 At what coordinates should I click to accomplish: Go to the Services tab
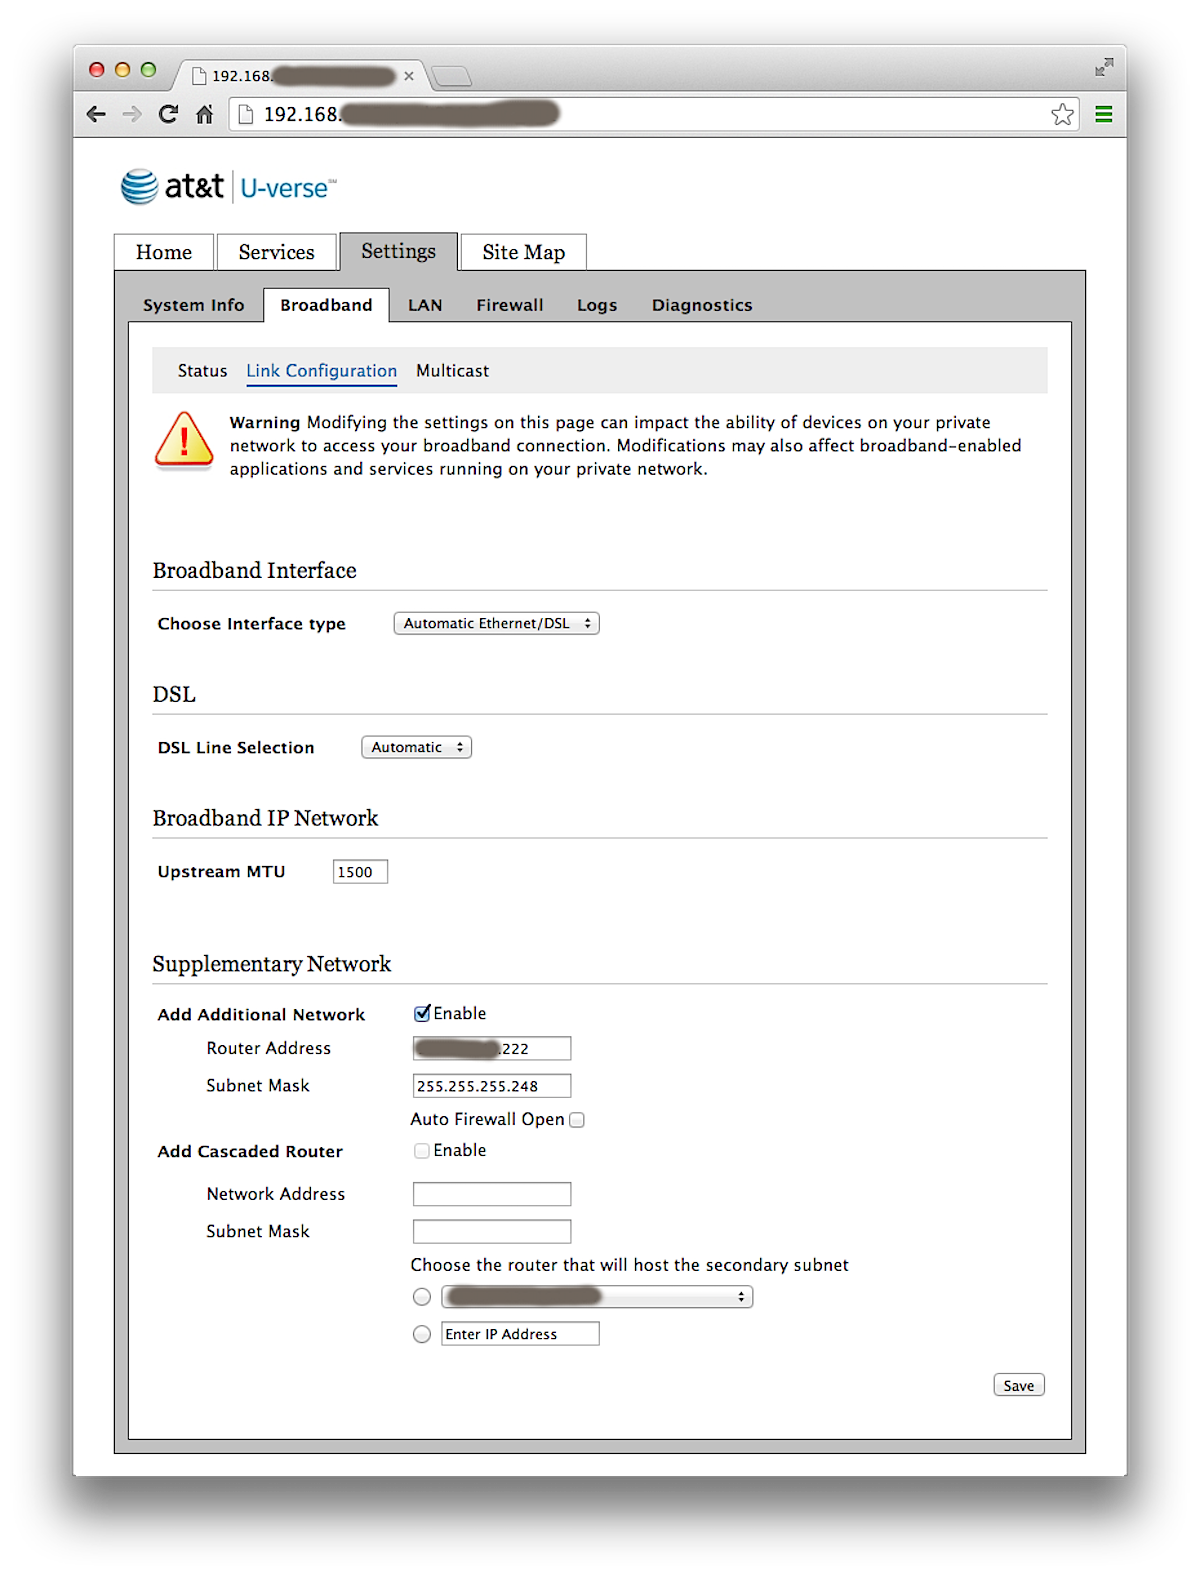tap(276, 252)
